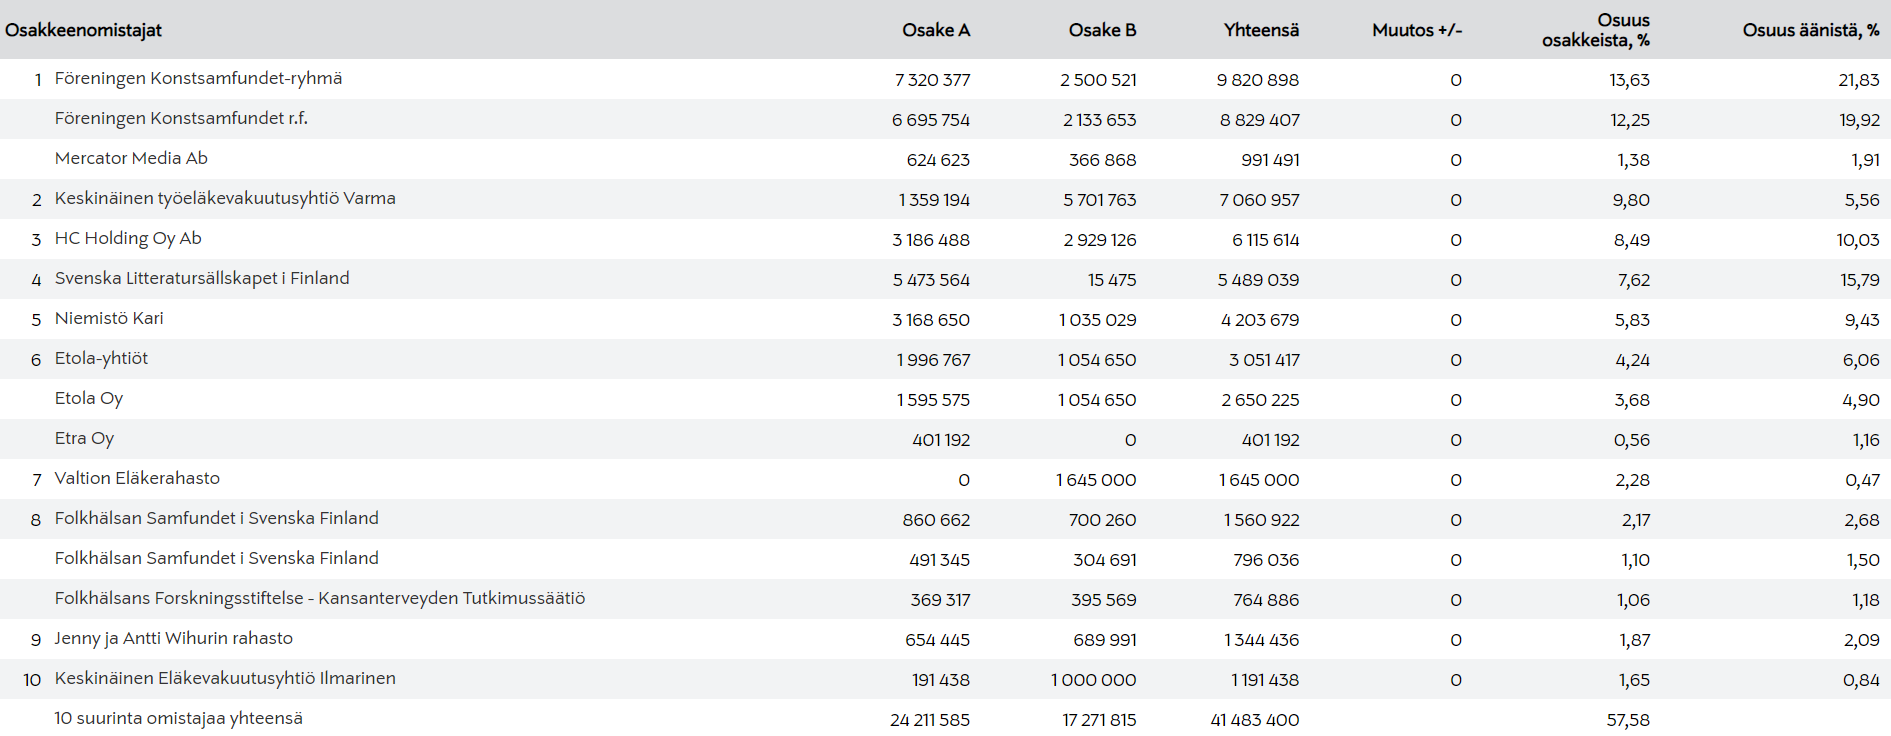Screen dimensions: 1891x736
Task: Click the Osuus äänistä, % header
Action: click(x=1811, y=30)
